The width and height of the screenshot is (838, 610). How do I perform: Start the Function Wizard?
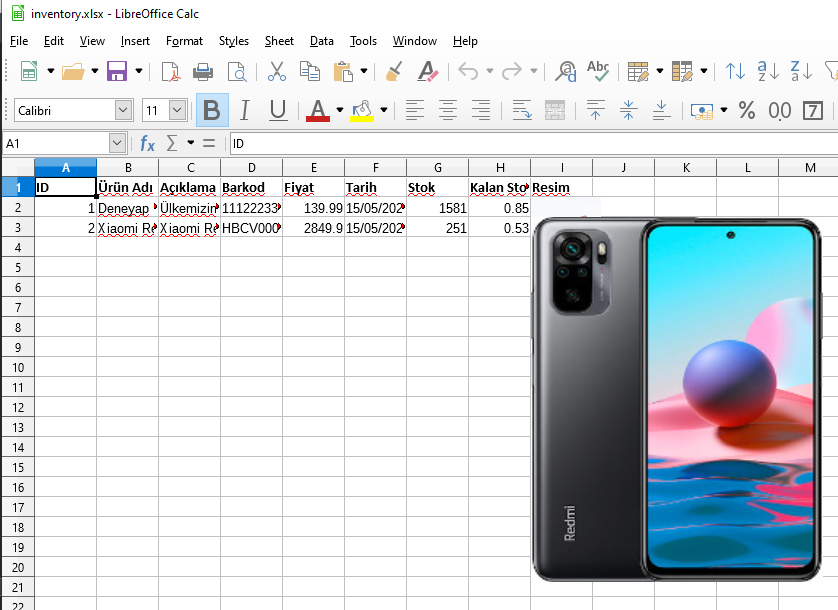click(x=148, y=143)
